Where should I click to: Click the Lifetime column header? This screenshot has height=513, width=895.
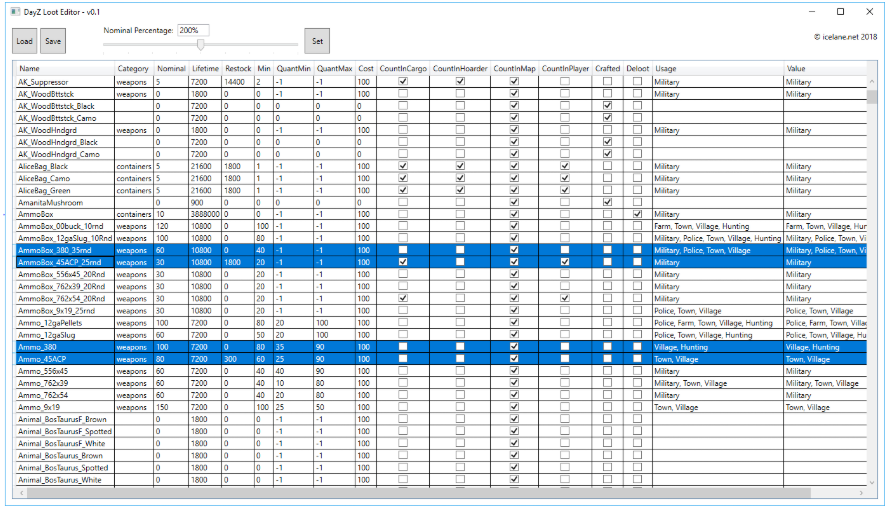[x=205, y=68]
